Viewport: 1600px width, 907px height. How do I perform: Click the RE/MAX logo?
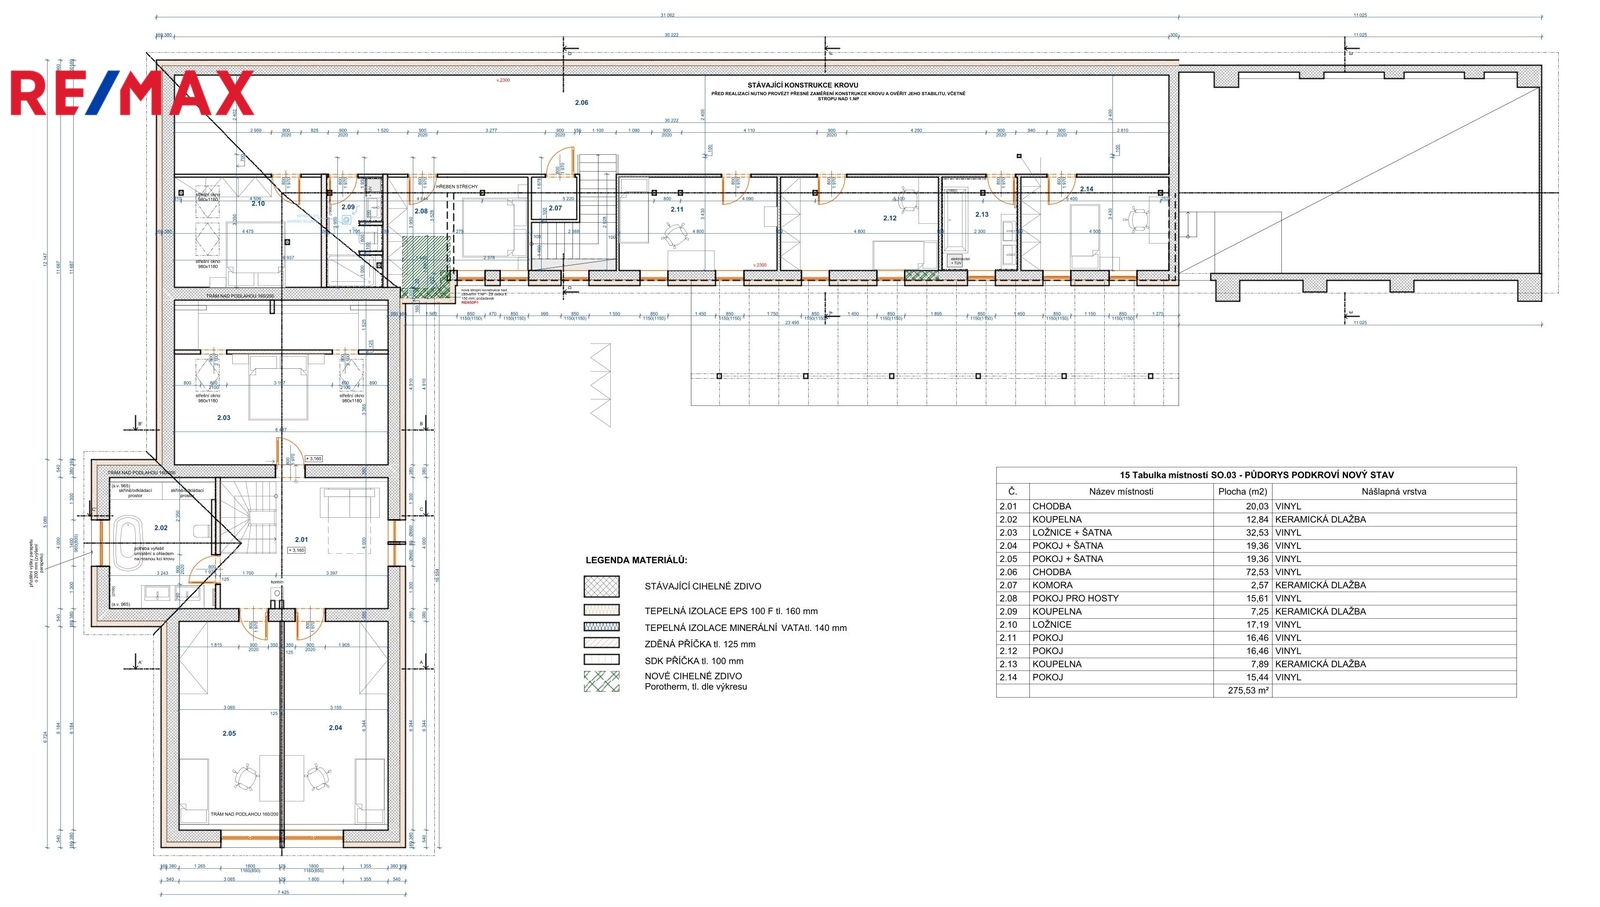(x=132, y=94)
